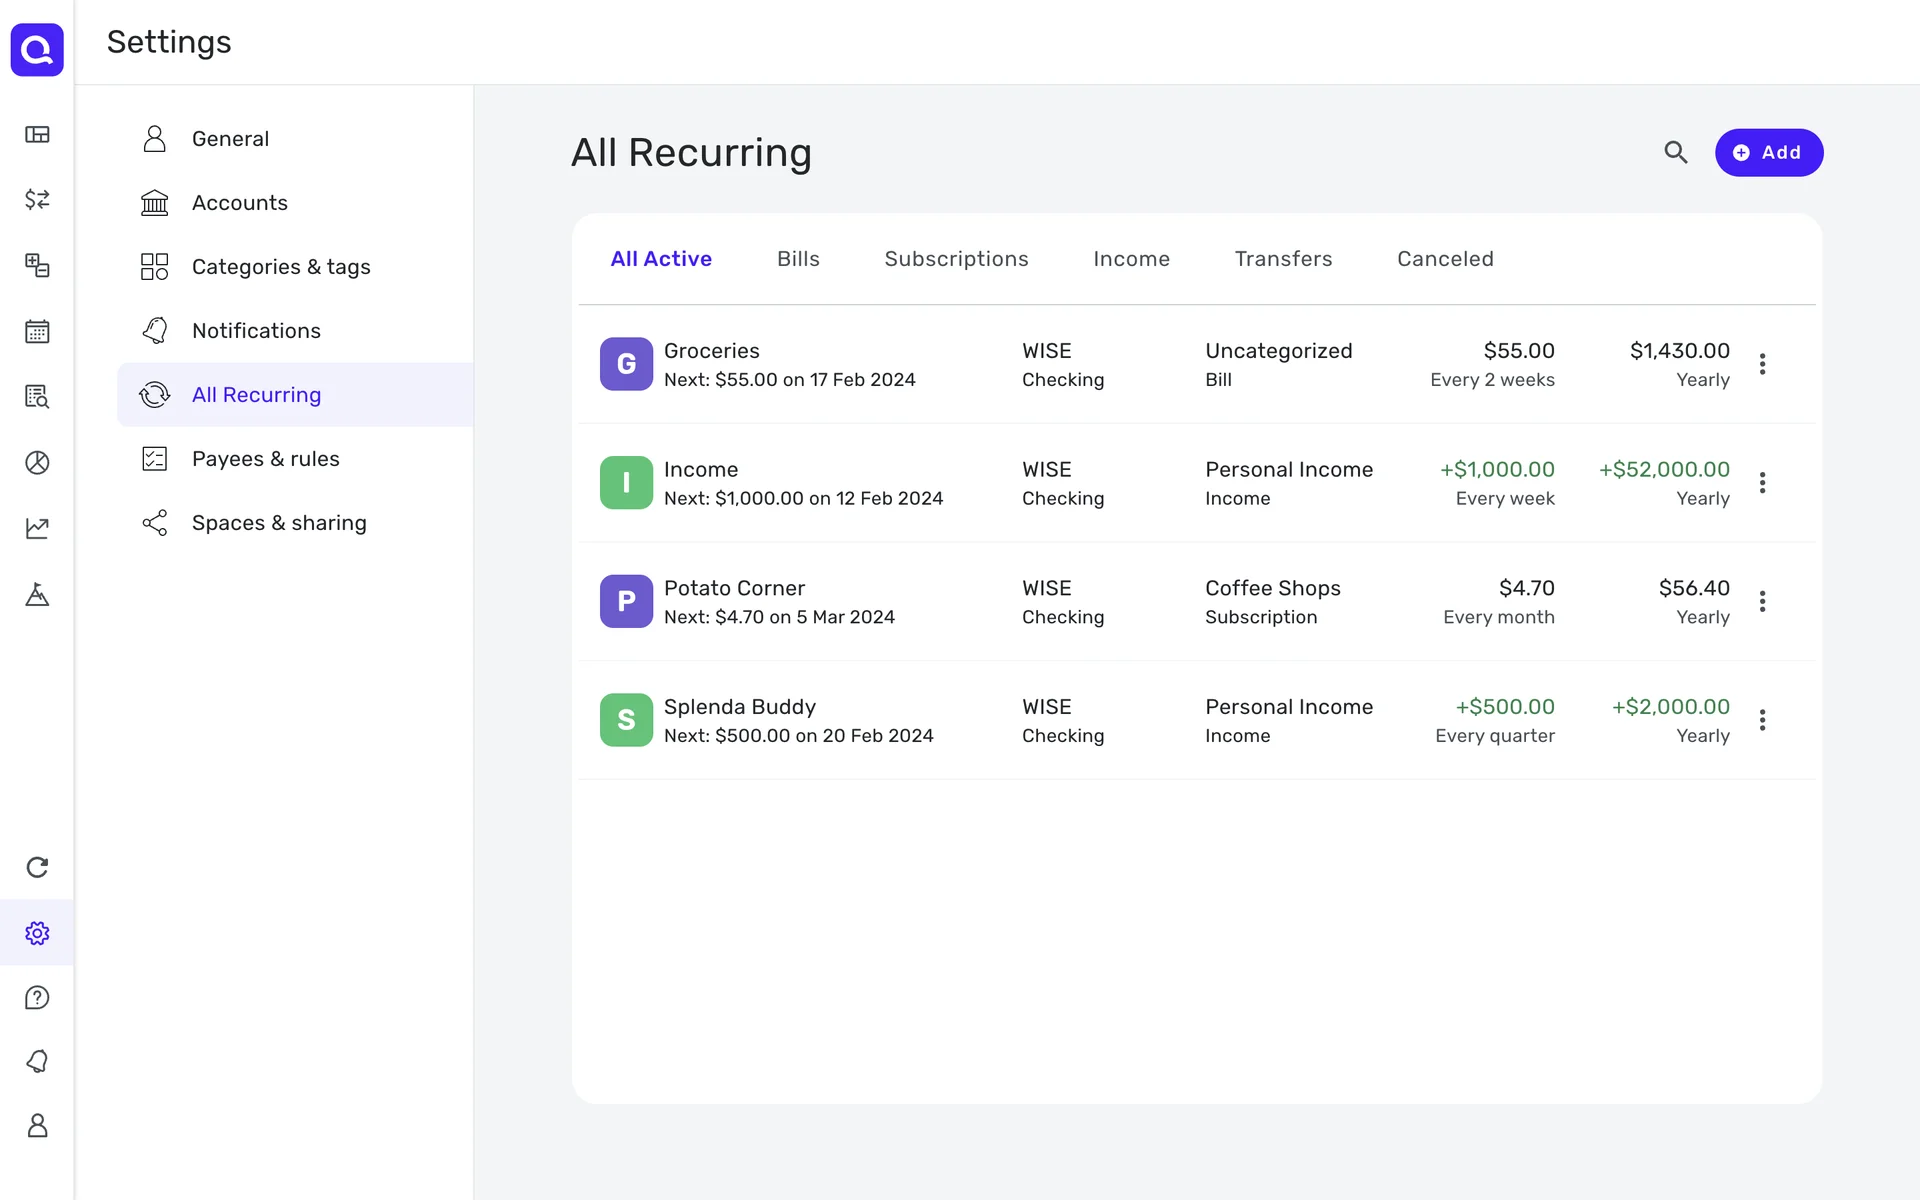Image resolution: width=1920 pixels, height=1200 pixels.
Task: Open Categories & tags settings
Action: 280,267
